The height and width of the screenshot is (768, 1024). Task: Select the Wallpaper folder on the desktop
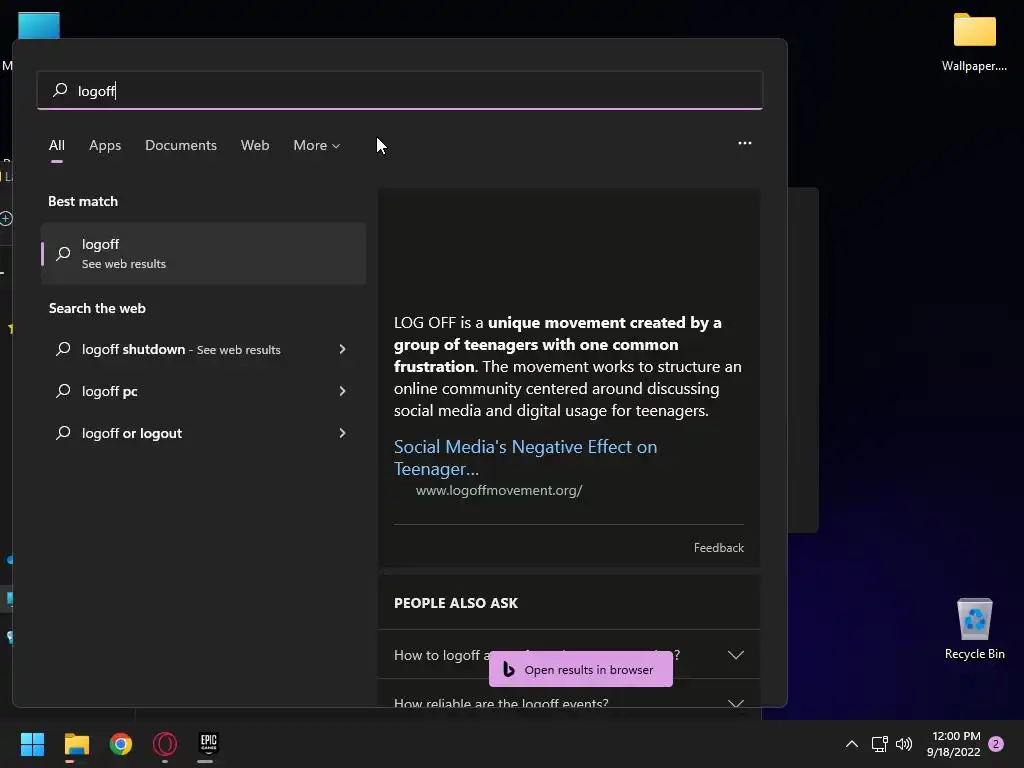tap(974, 42)
